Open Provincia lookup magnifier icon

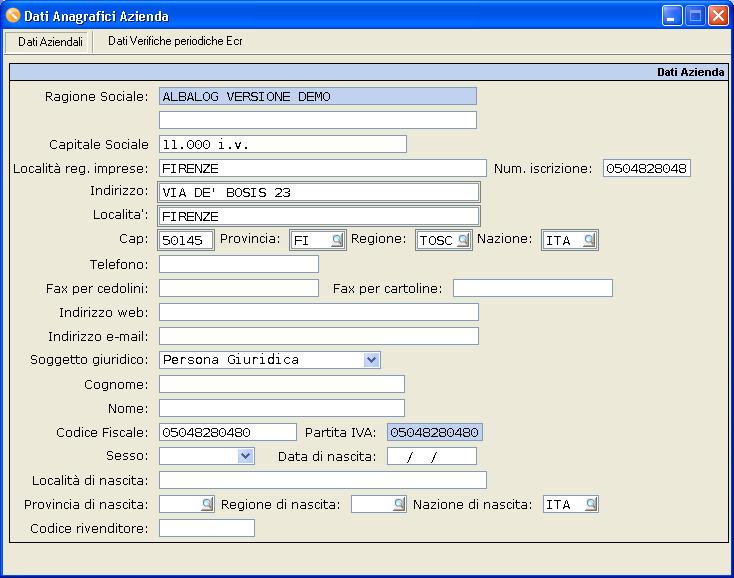(337, 241)
